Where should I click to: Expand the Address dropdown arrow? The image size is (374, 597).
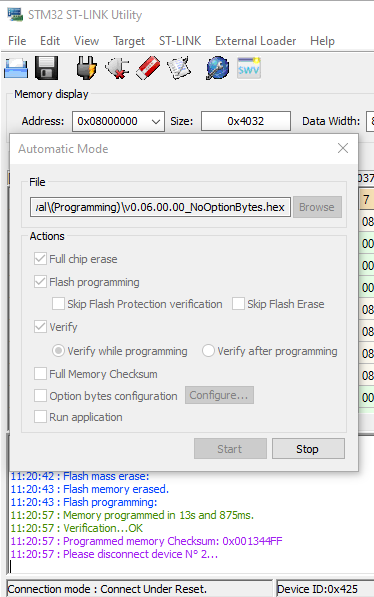[155, 121]
